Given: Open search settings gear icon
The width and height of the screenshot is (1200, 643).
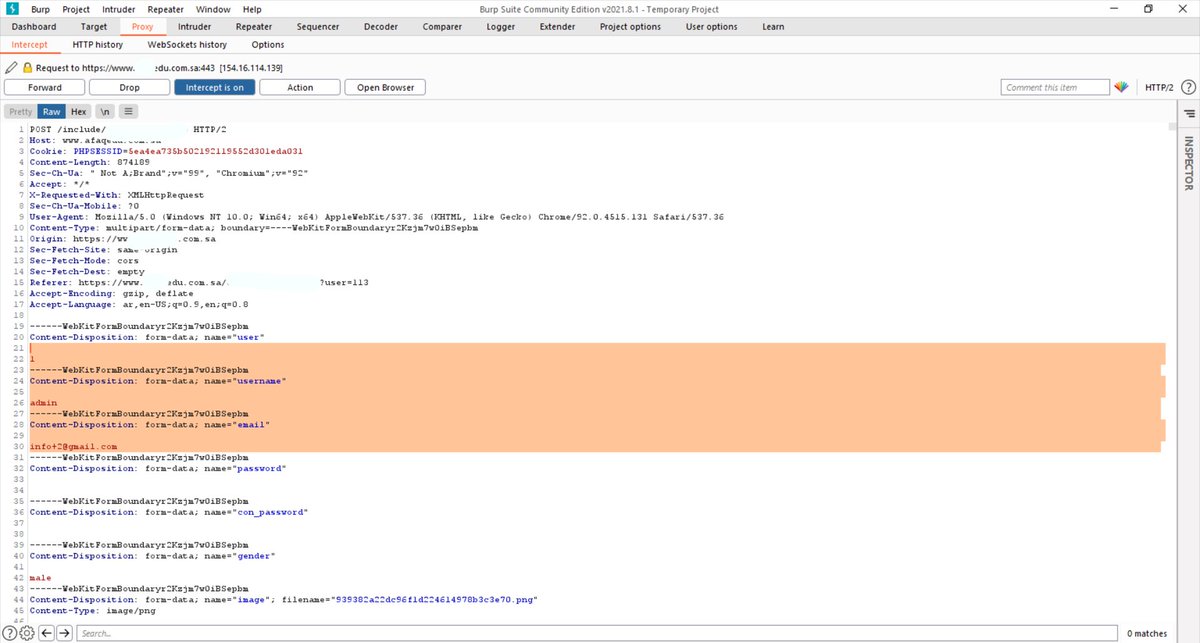Looking at the screenshot, I should click(x=27, y=633).
